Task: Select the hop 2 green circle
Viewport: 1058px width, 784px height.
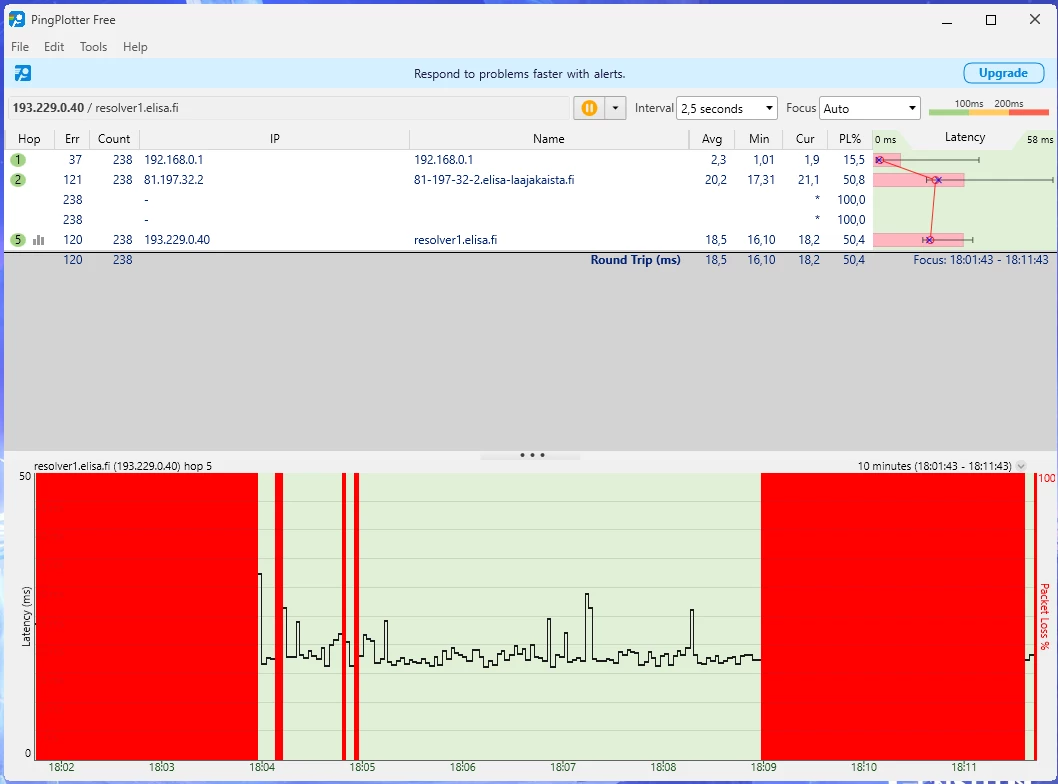Action: 18,180
